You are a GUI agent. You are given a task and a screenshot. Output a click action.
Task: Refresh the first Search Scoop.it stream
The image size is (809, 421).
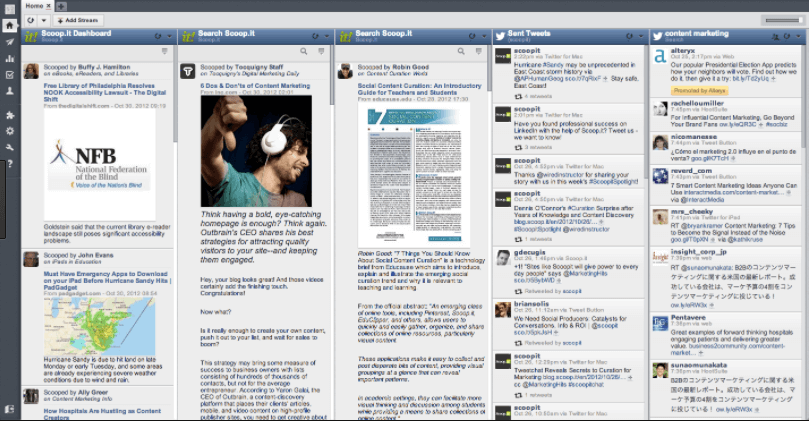click(315, 36)
